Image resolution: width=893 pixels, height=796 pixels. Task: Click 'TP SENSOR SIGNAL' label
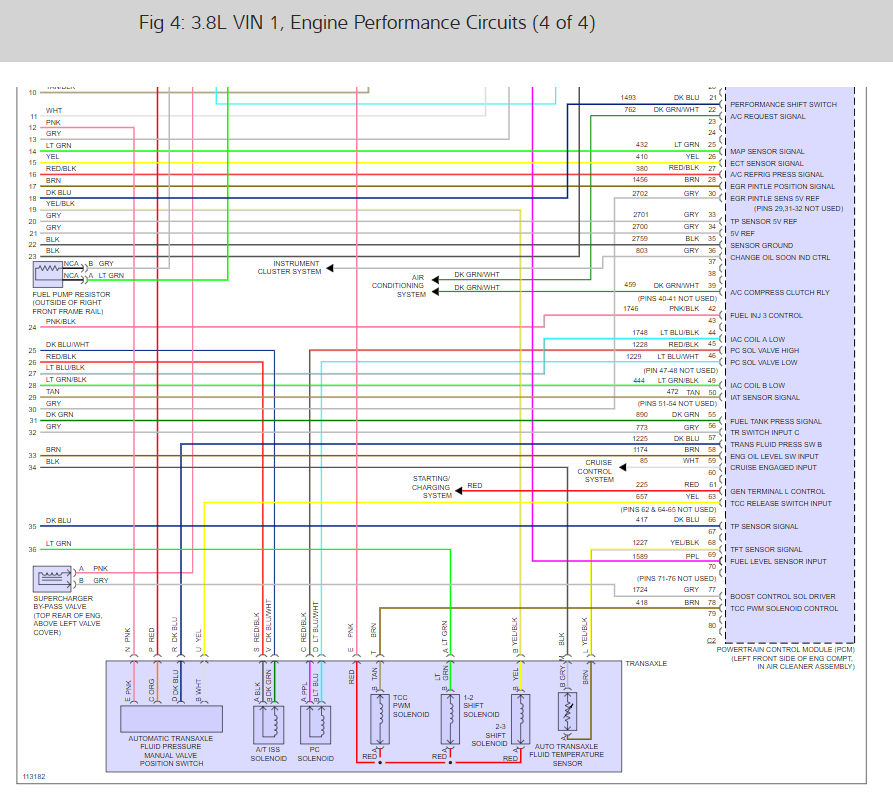pos(764,527)
